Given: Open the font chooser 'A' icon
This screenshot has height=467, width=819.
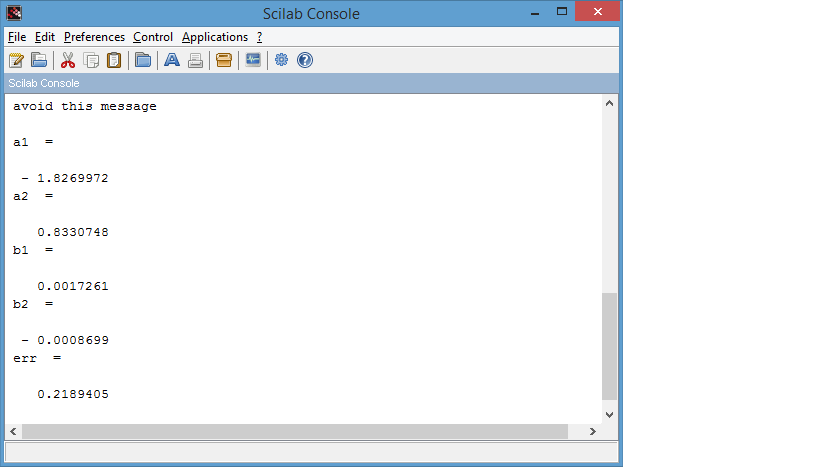Looking at the screenshot, I should (172, 60).
